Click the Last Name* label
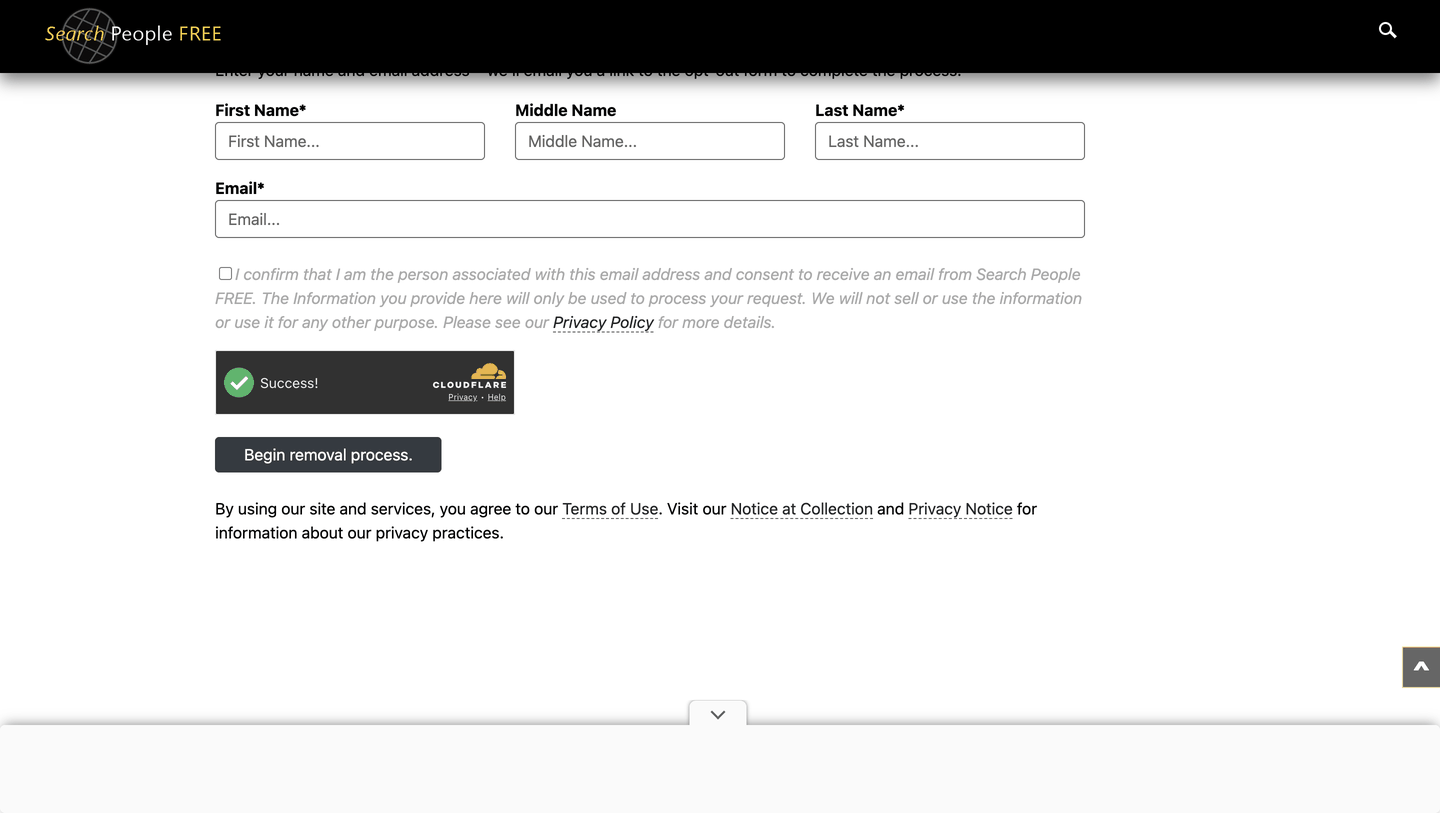Screen dimensions: 1440x813 [860, 110]
